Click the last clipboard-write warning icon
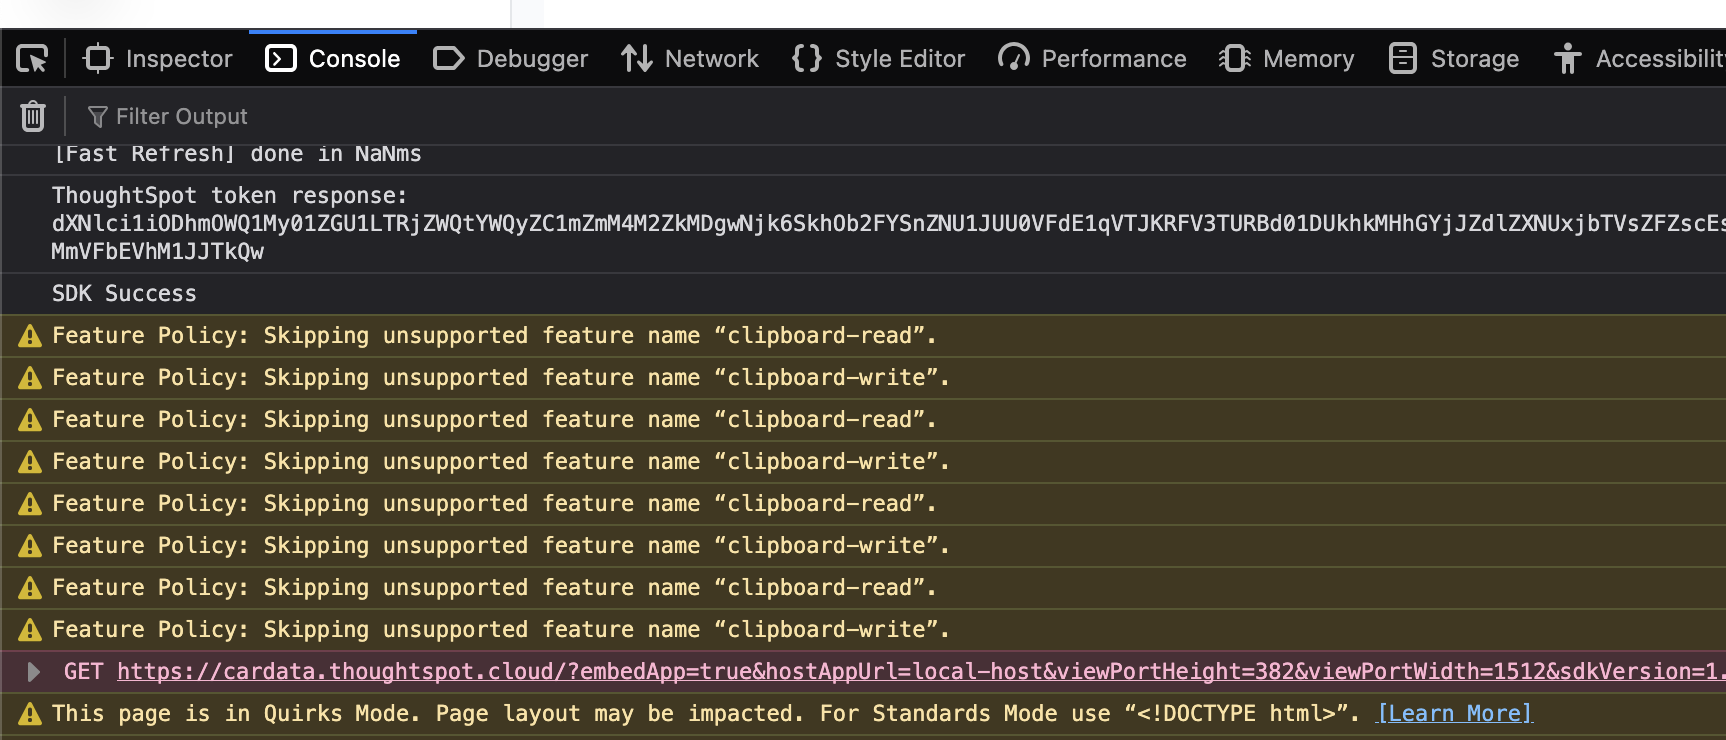Screen dimensions: 1726x740 pos(30,630)
